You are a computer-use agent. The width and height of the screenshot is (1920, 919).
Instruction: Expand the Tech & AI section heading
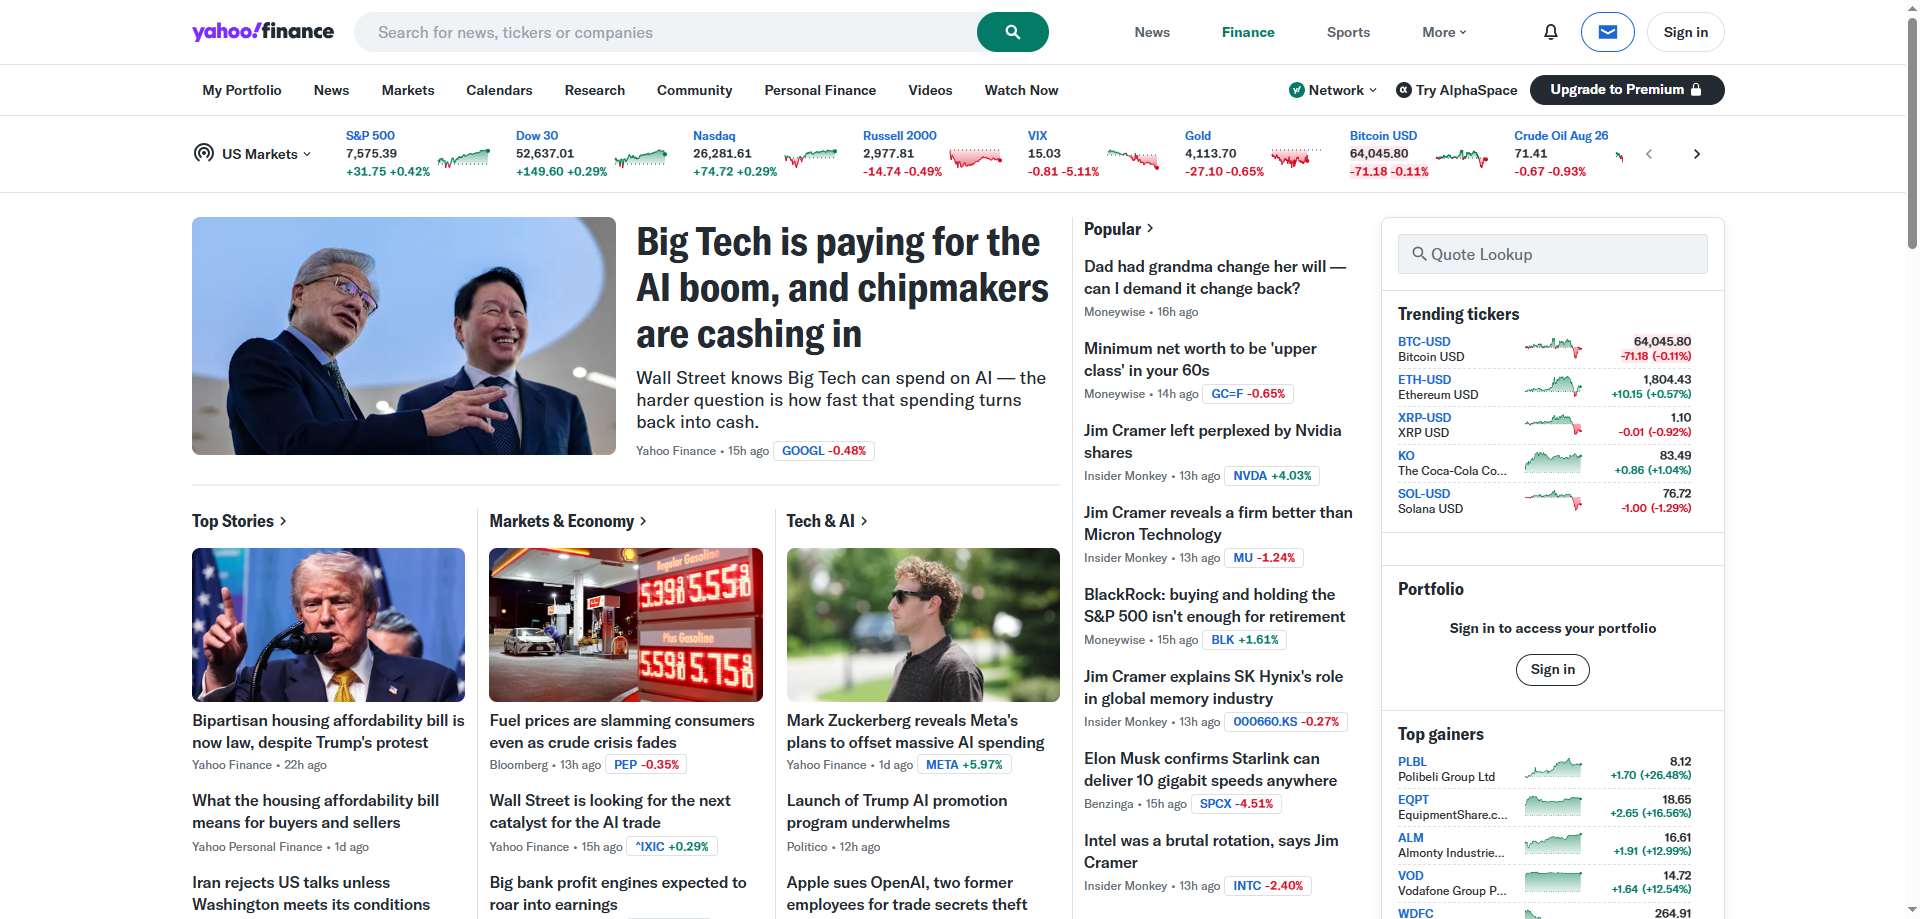click(827, 521)
